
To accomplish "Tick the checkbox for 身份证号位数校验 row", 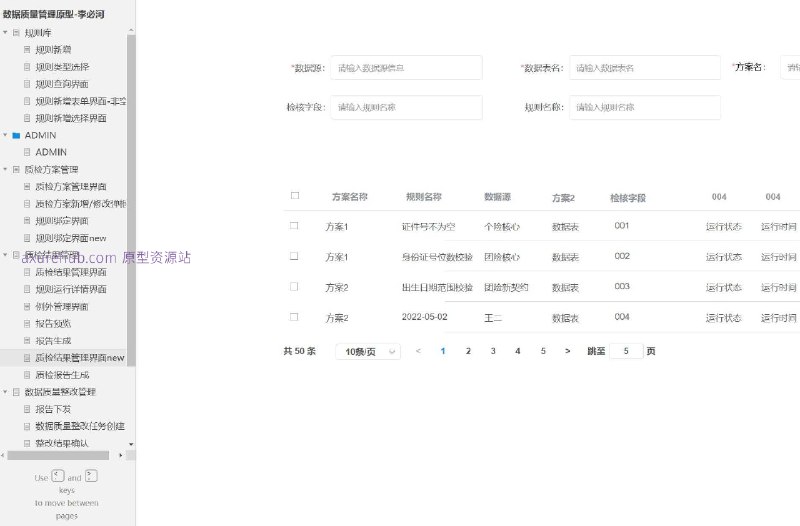I will 294,256.
